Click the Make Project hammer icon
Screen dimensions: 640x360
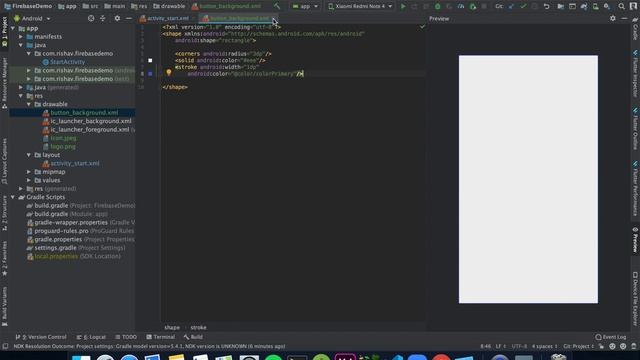point(277,6)
